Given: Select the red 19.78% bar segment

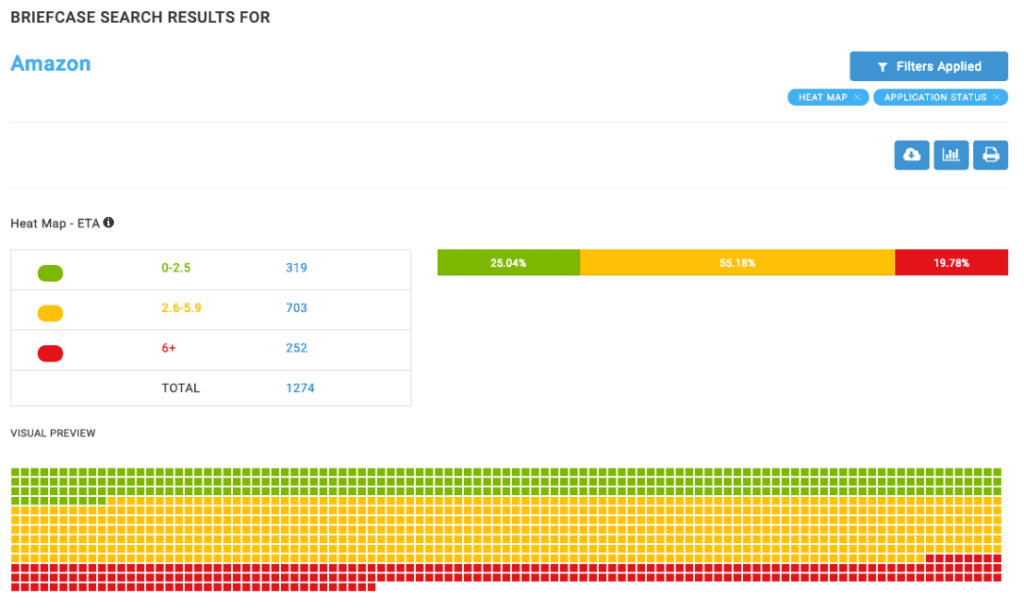Looking at the screenshot, I should pyautogui.click(x=952, y=263).
